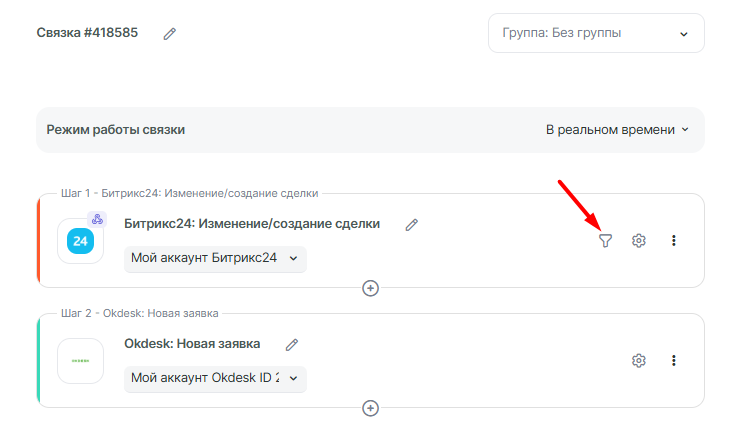Expand the Мой аккаунт Okdesk ID dropdown
733x436 pixels.
tap(215, 379)
